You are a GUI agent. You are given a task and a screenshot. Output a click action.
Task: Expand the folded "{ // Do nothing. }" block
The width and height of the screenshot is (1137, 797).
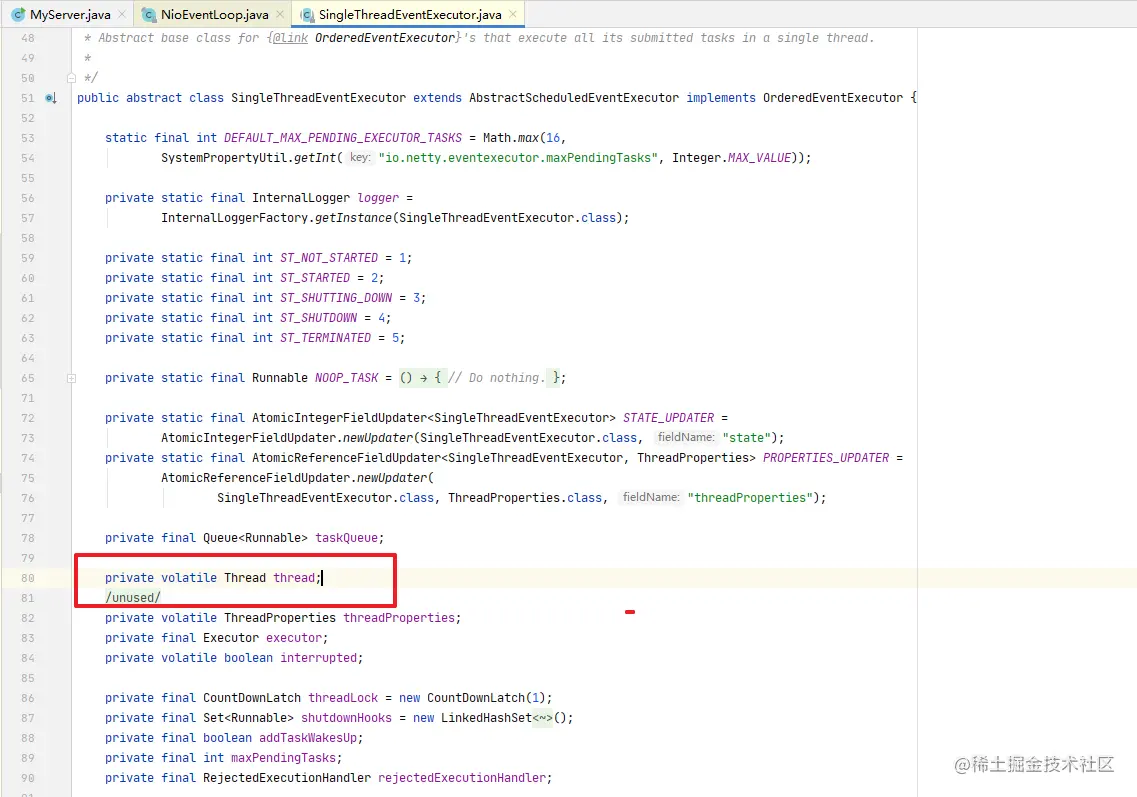(497, 378)
